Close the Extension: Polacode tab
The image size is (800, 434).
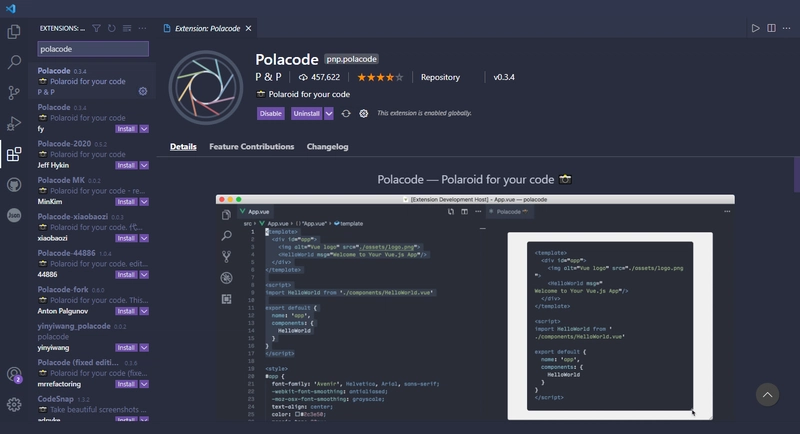[x=248, y=29]
